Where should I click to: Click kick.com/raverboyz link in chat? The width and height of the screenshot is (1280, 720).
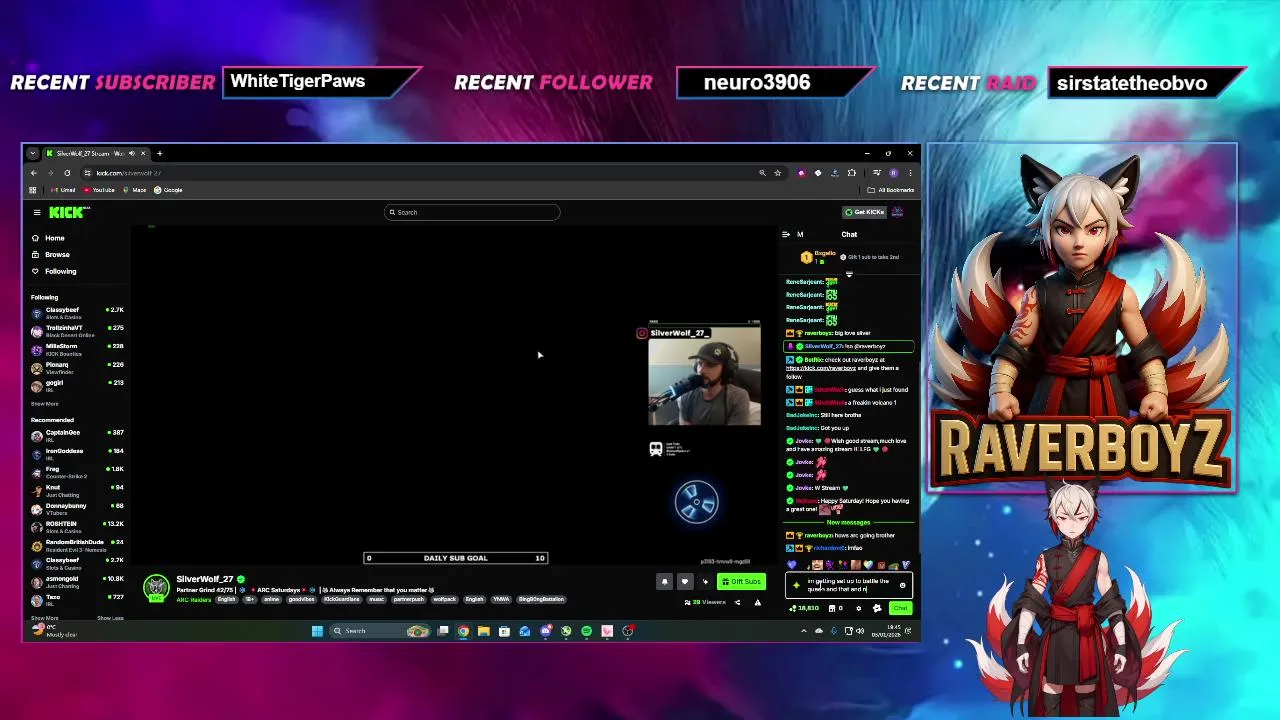tap(820, 368)
